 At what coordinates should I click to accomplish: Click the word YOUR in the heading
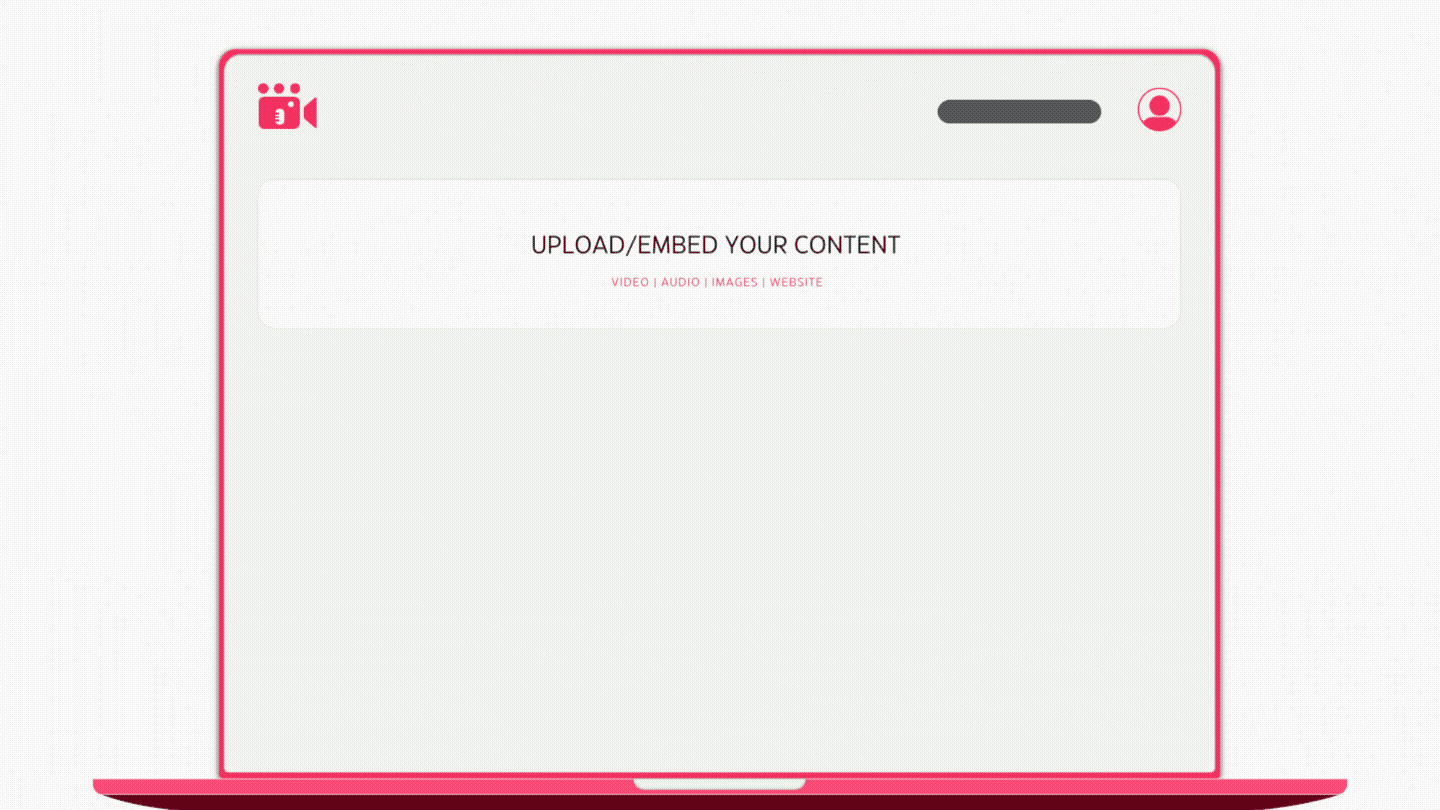pos(756,245)
